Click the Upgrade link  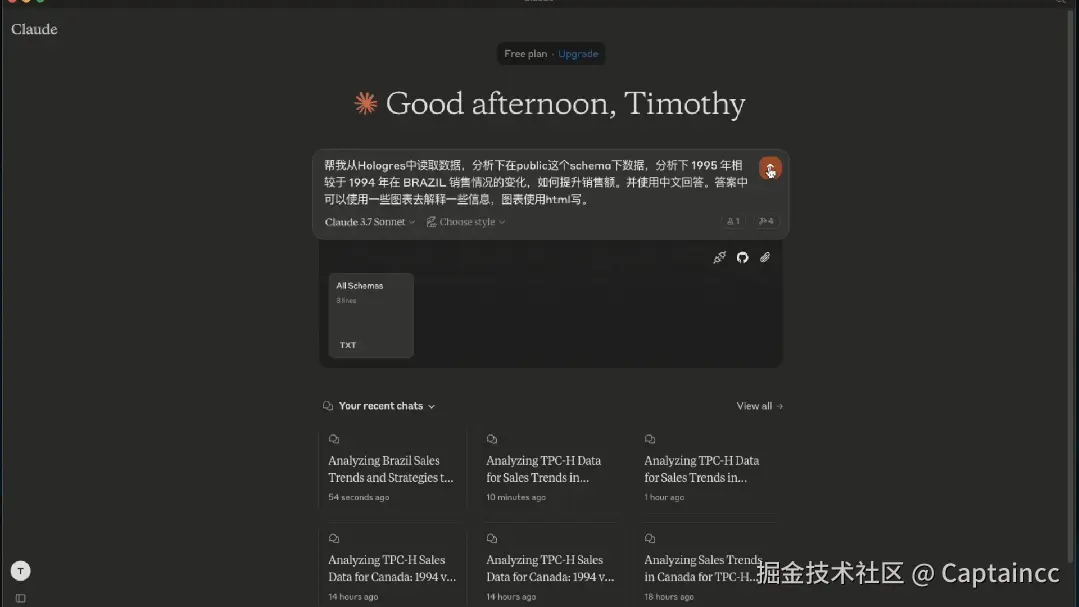tap(578, 54)
